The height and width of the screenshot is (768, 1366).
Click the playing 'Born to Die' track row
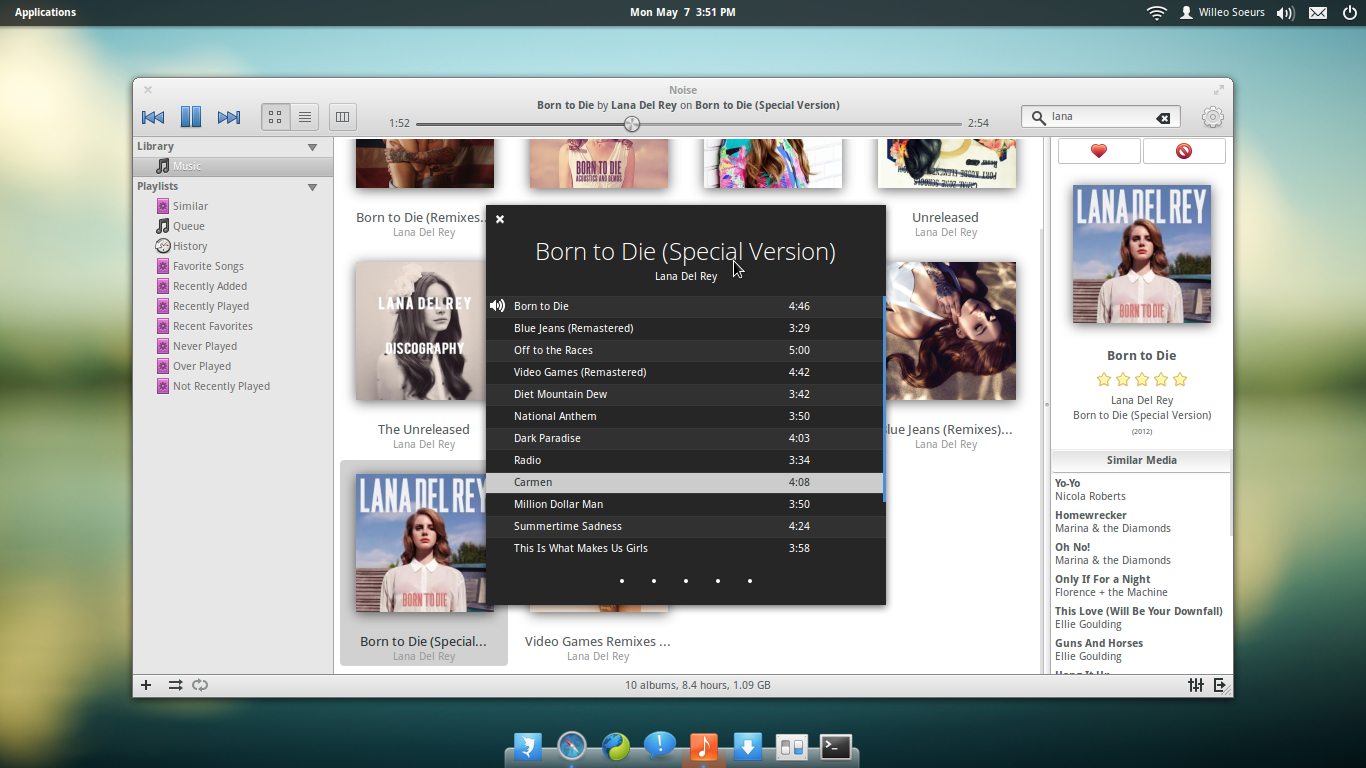click(x=685, y=306)
